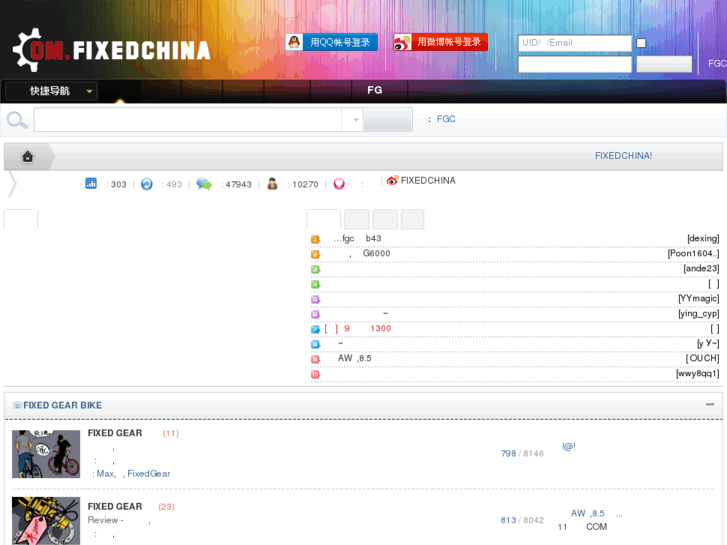
Task: Open moderator FixedGear link
Action: pyautogui.click(x=148, y=474)
